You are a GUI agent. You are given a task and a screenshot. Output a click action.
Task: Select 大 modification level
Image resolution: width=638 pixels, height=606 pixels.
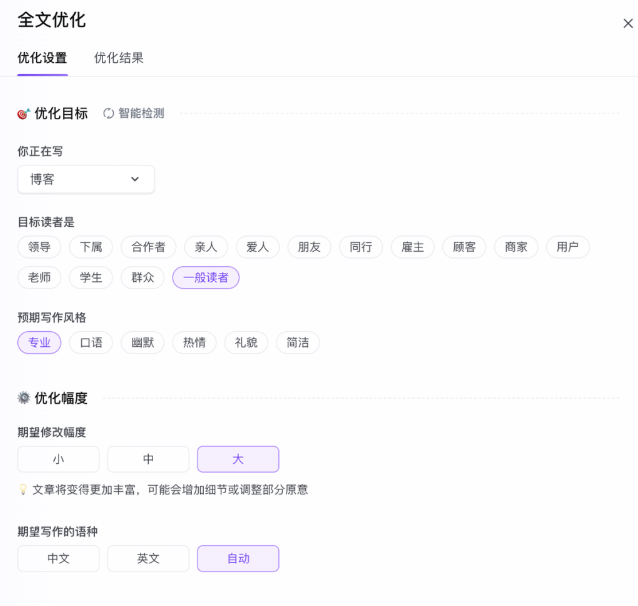[x=238, y=459]
